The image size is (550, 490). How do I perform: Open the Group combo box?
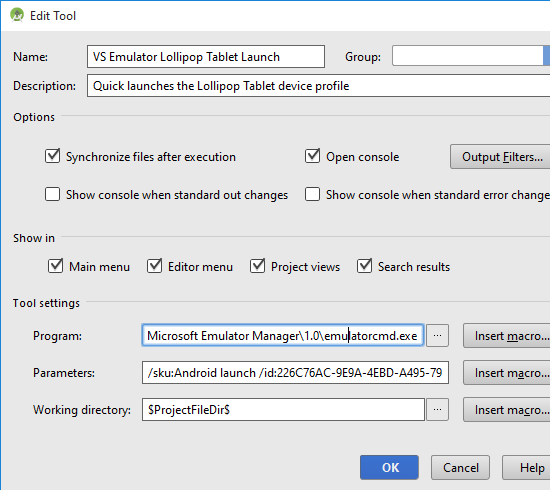pyautogui.click(x=471, y=55)
